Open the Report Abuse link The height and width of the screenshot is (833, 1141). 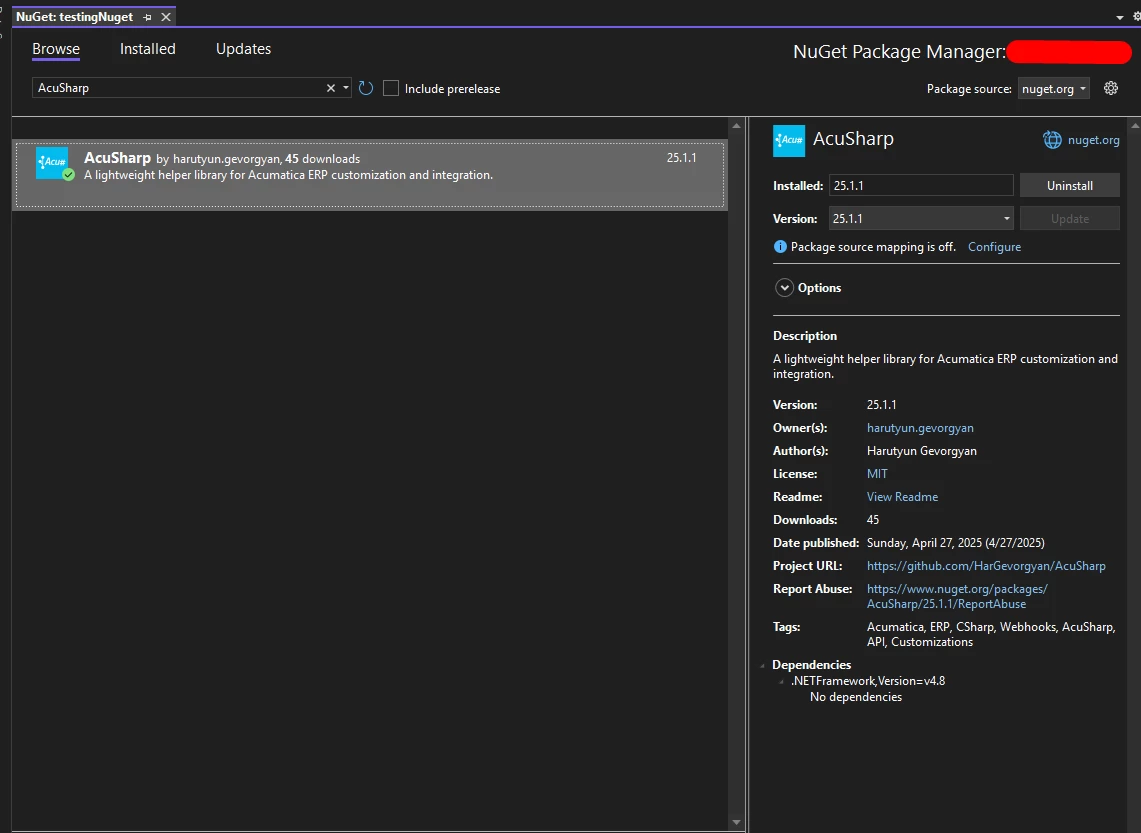957,596
